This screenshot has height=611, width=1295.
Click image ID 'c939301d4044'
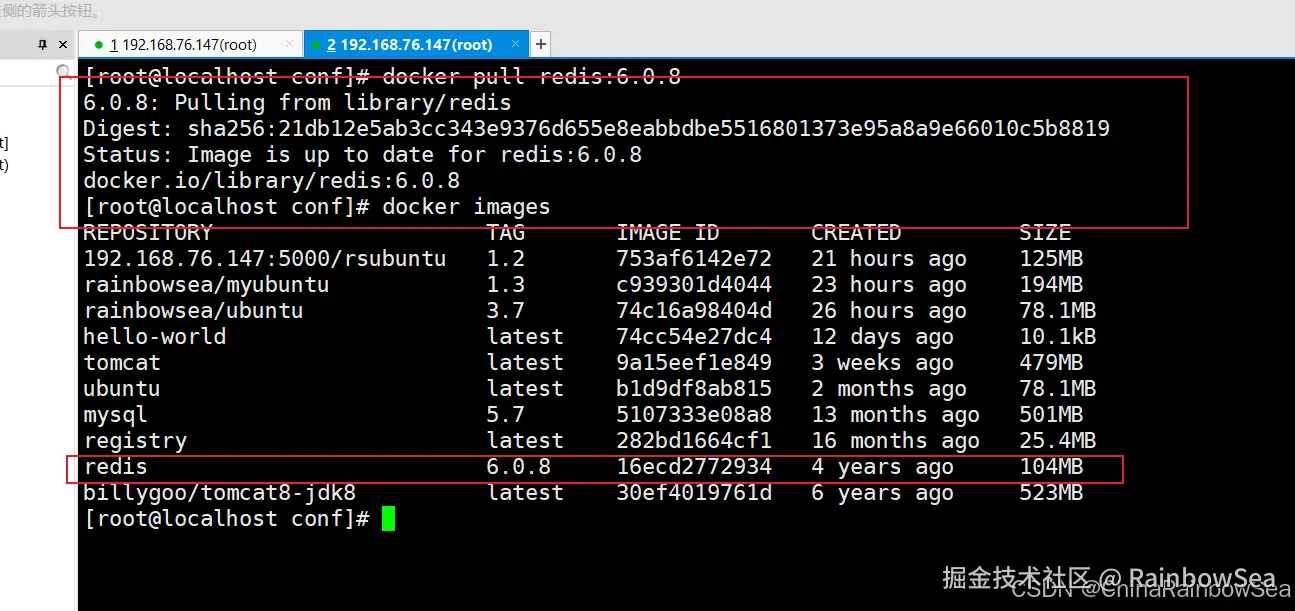[x=694, y=284]
